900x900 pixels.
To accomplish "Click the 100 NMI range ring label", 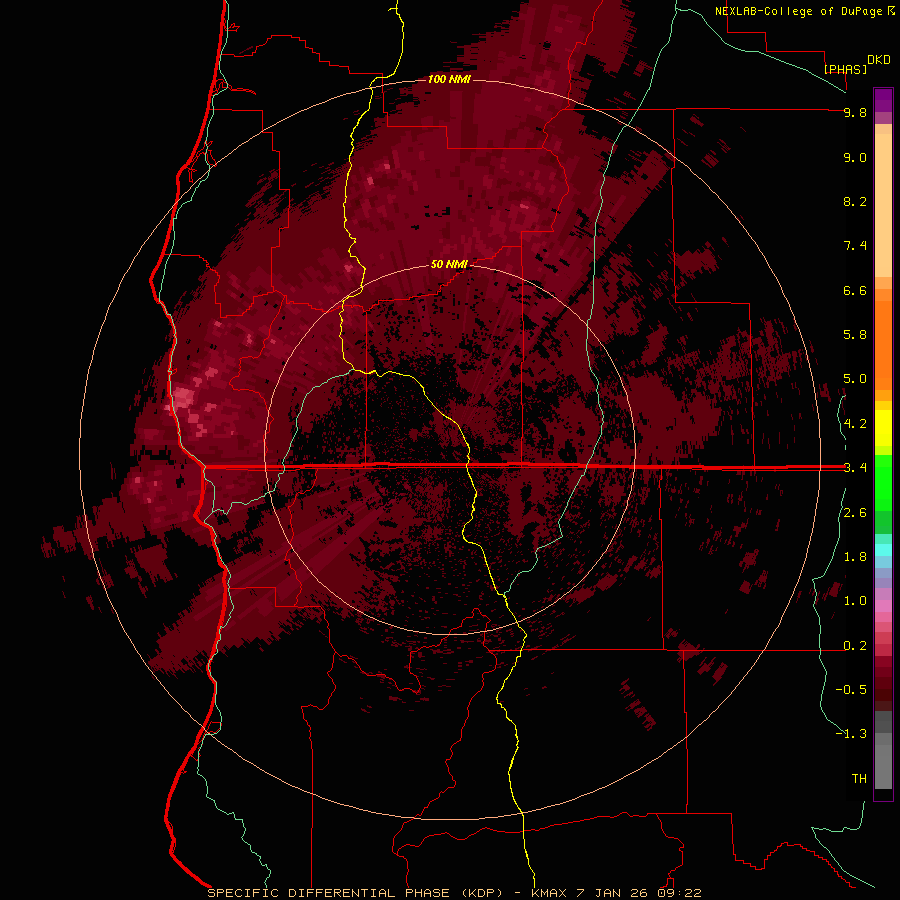I will point(449,79).
